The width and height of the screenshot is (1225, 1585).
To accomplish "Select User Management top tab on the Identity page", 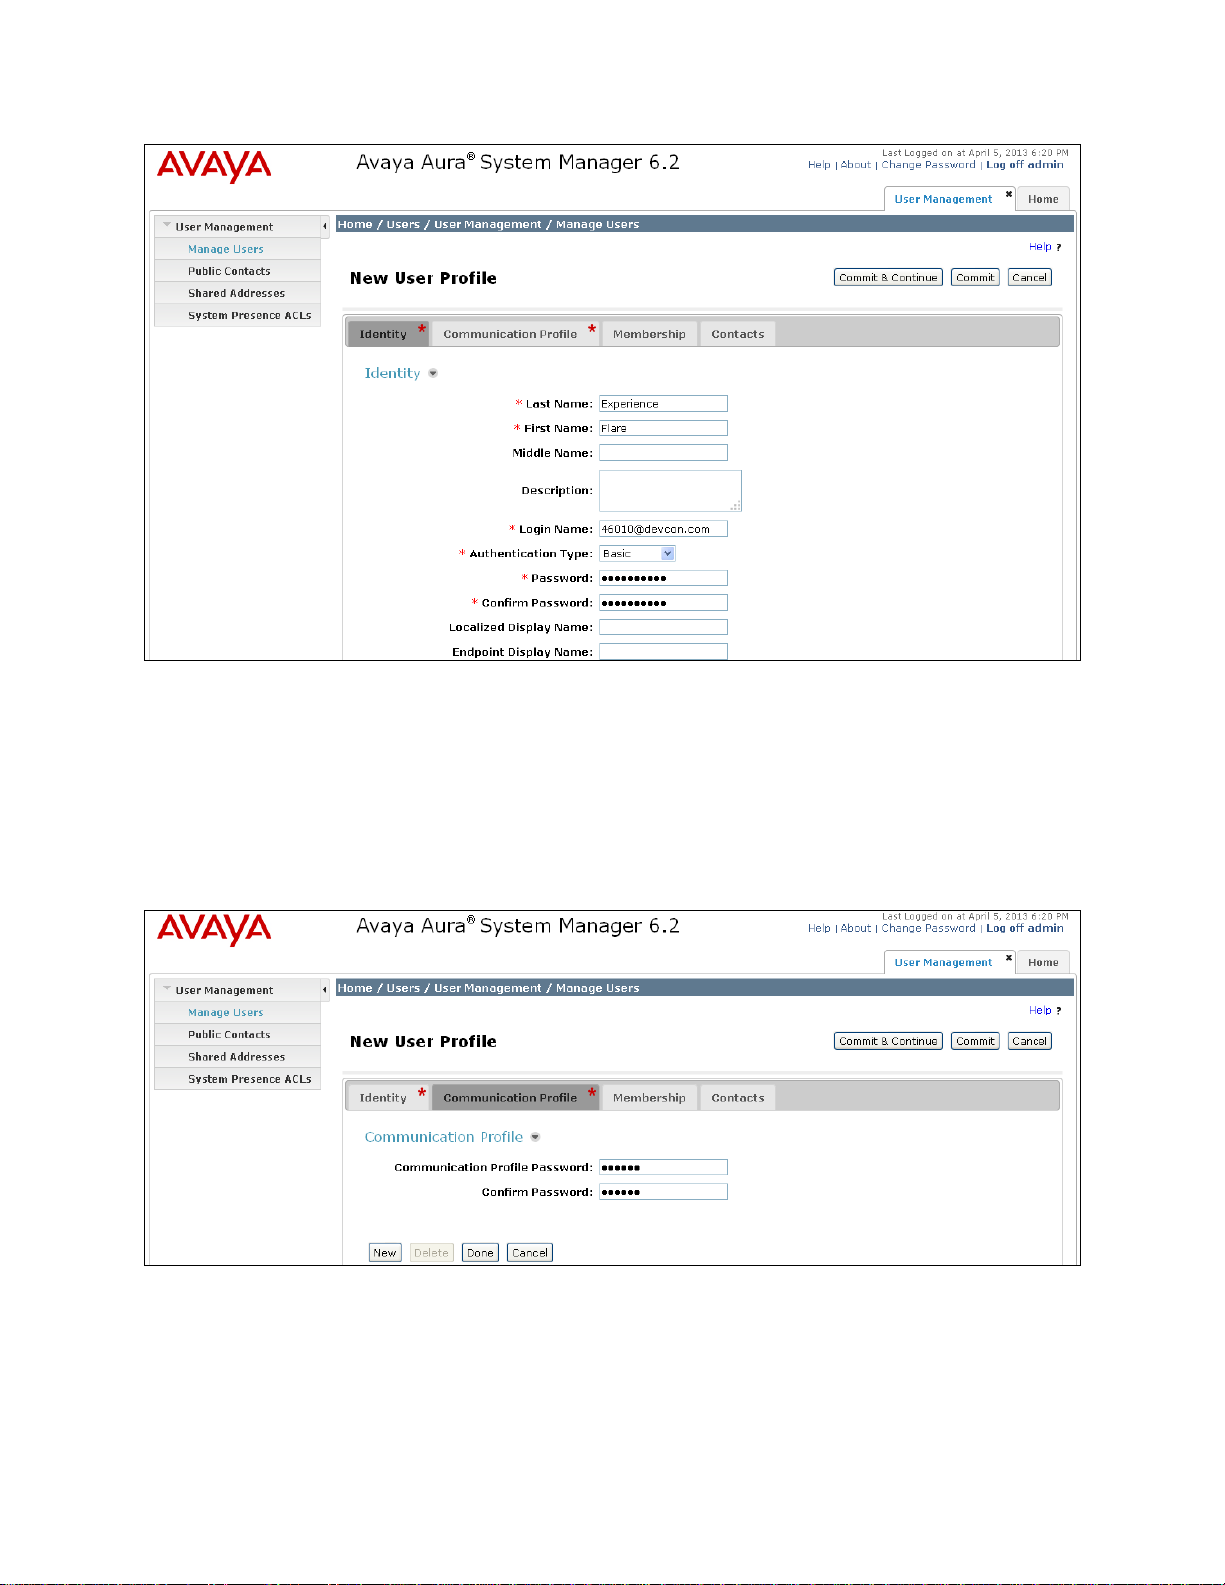I will click(943, 199).
